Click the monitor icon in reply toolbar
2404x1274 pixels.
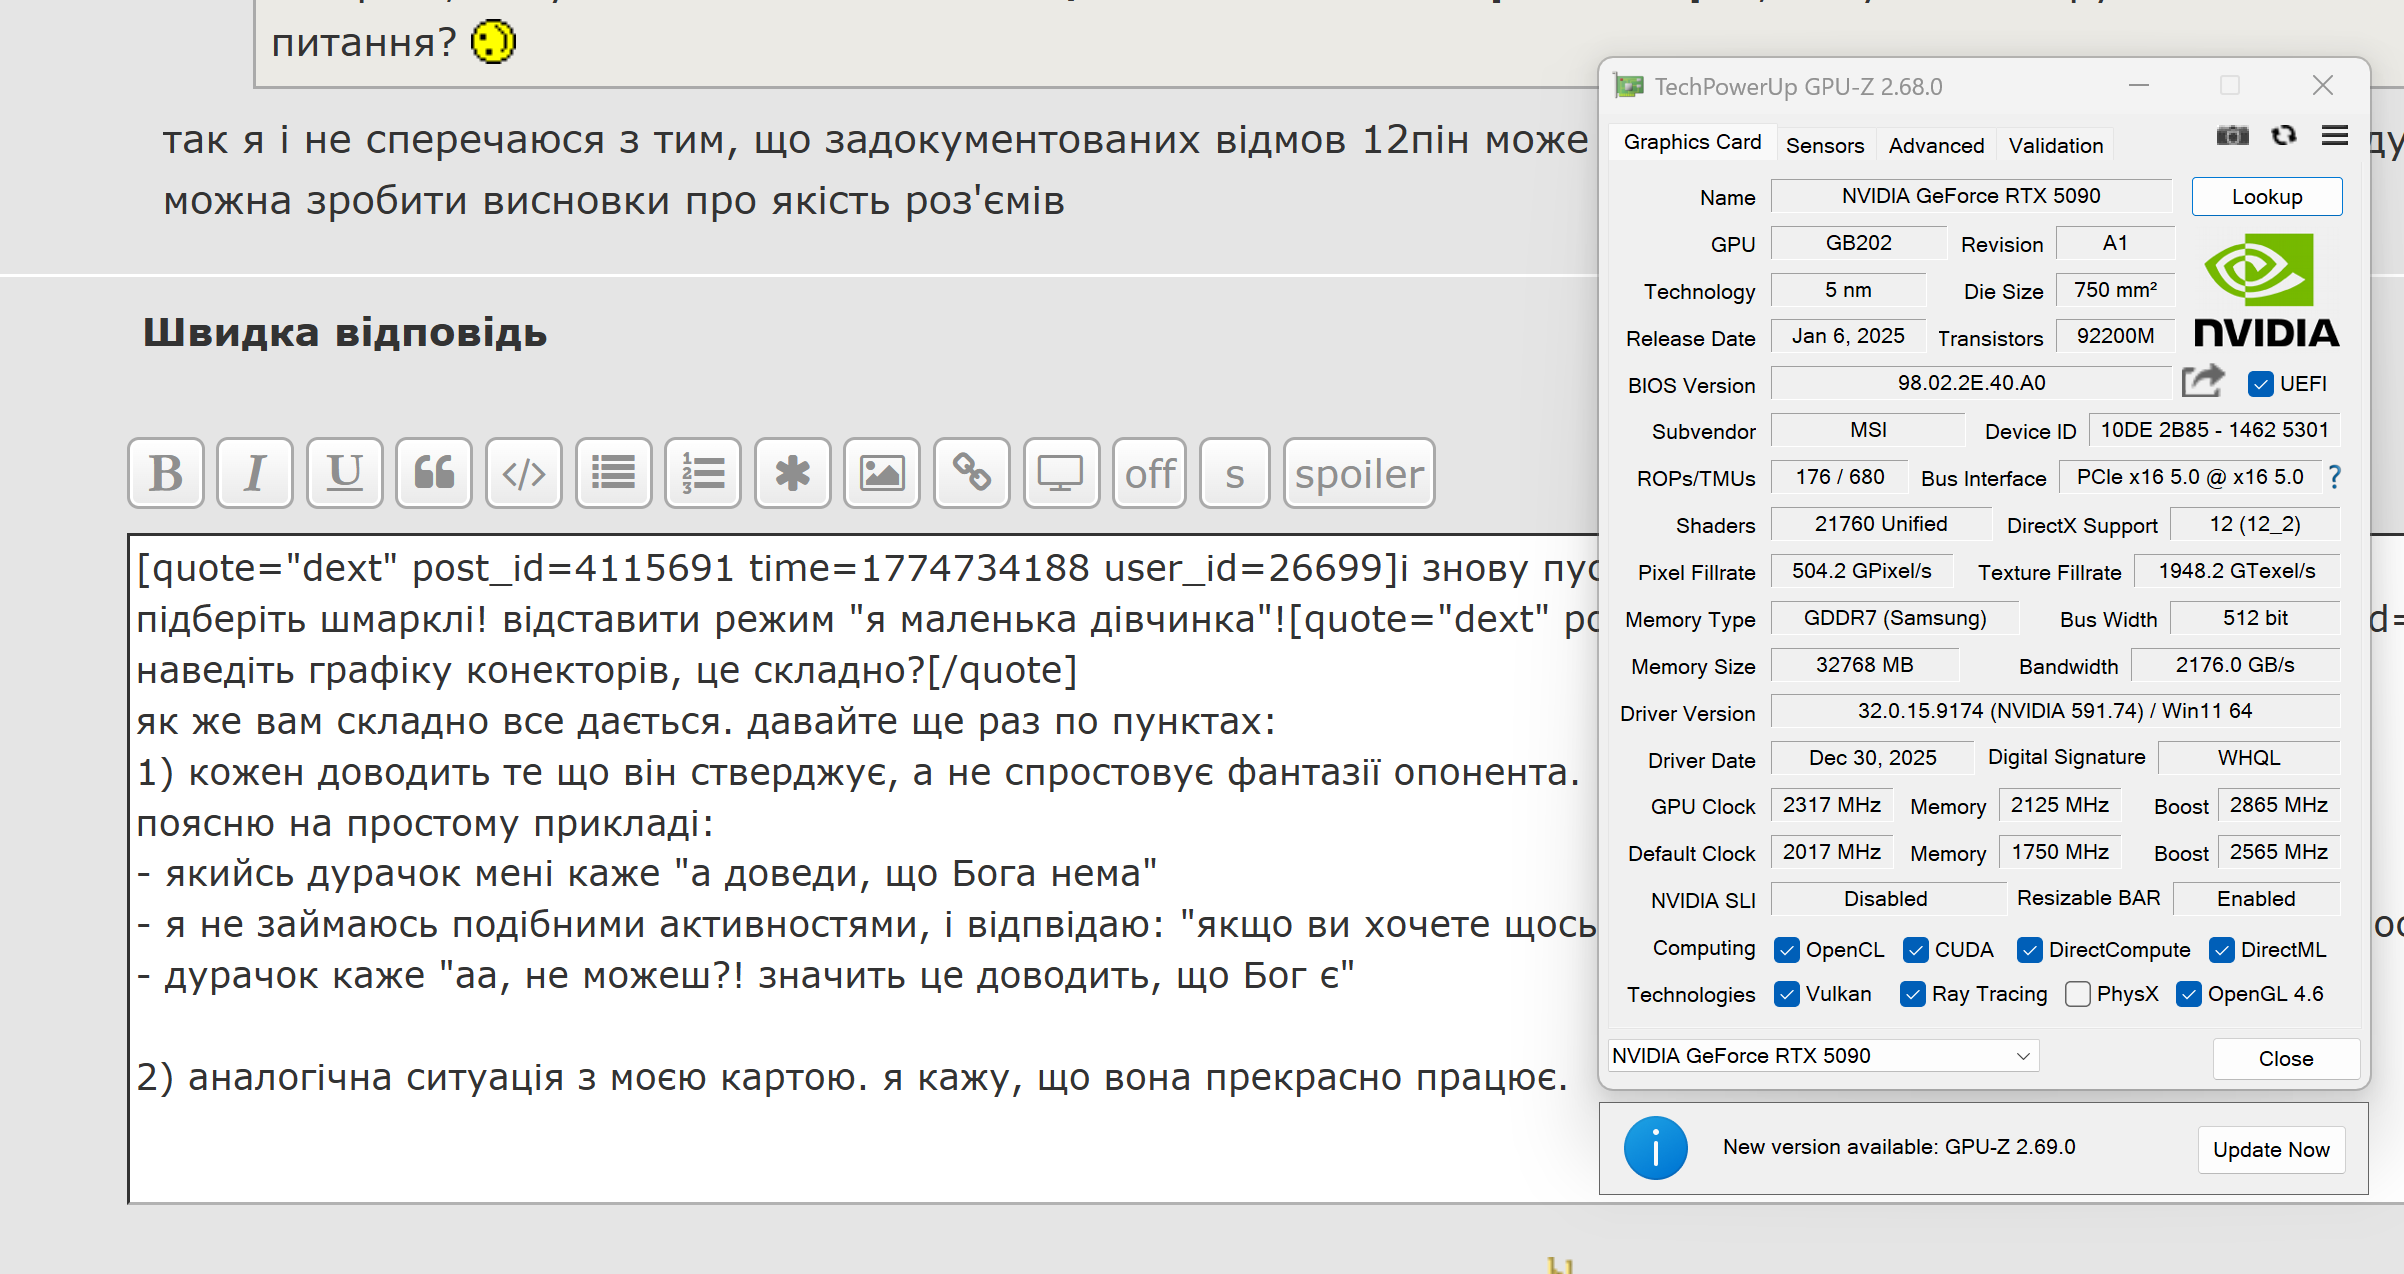[x=1061, y=473]
